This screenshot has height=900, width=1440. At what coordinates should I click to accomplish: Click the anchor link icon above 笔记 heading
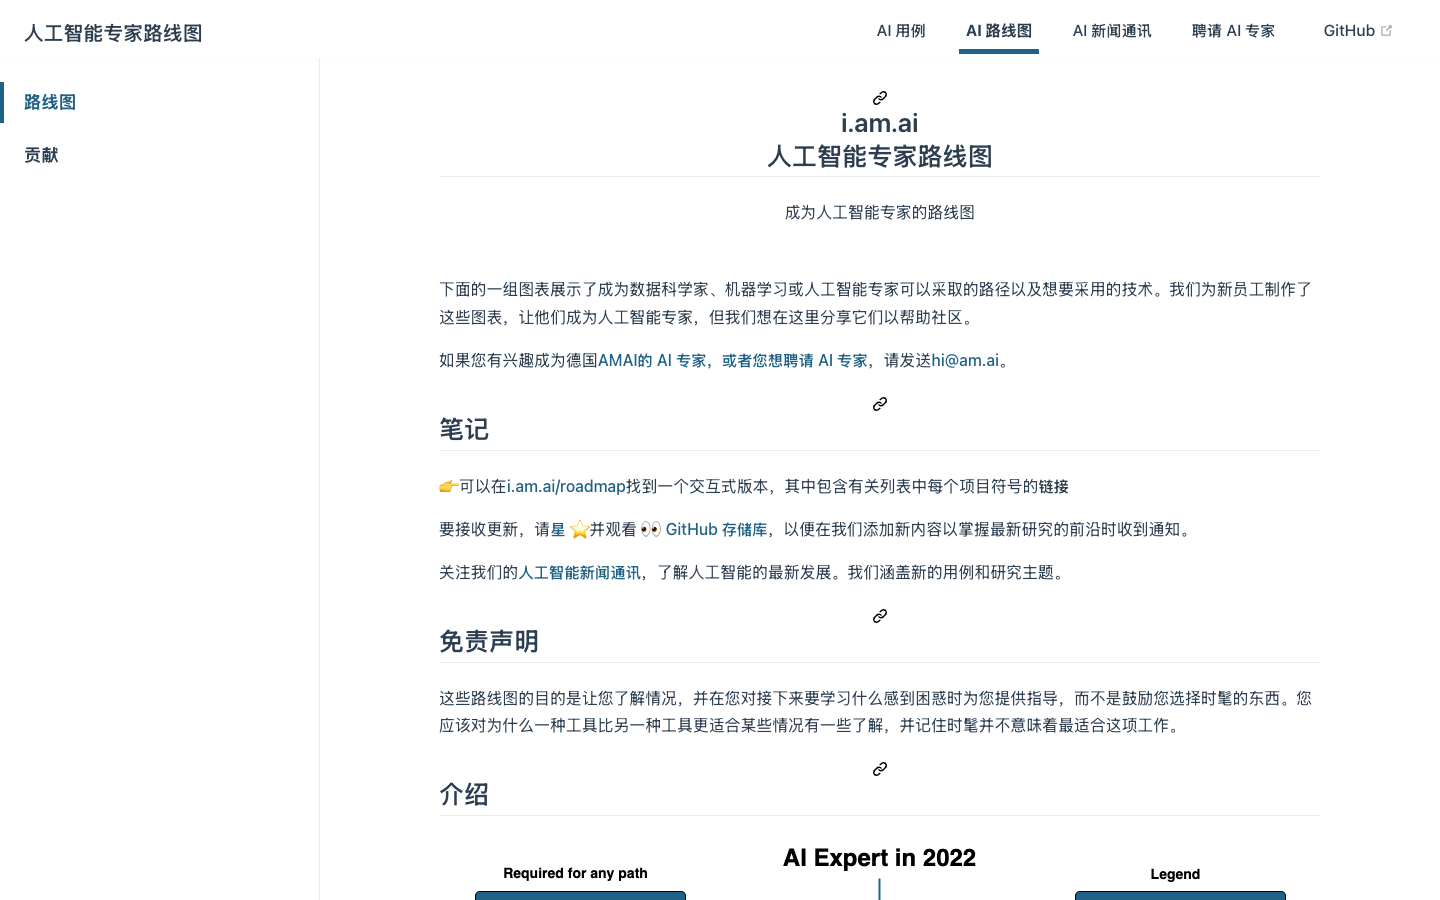[880, 404]
